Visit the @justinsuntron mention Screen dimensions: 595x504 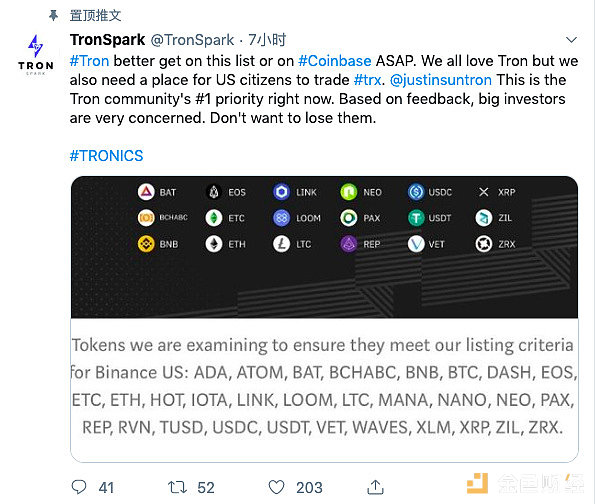441,80
